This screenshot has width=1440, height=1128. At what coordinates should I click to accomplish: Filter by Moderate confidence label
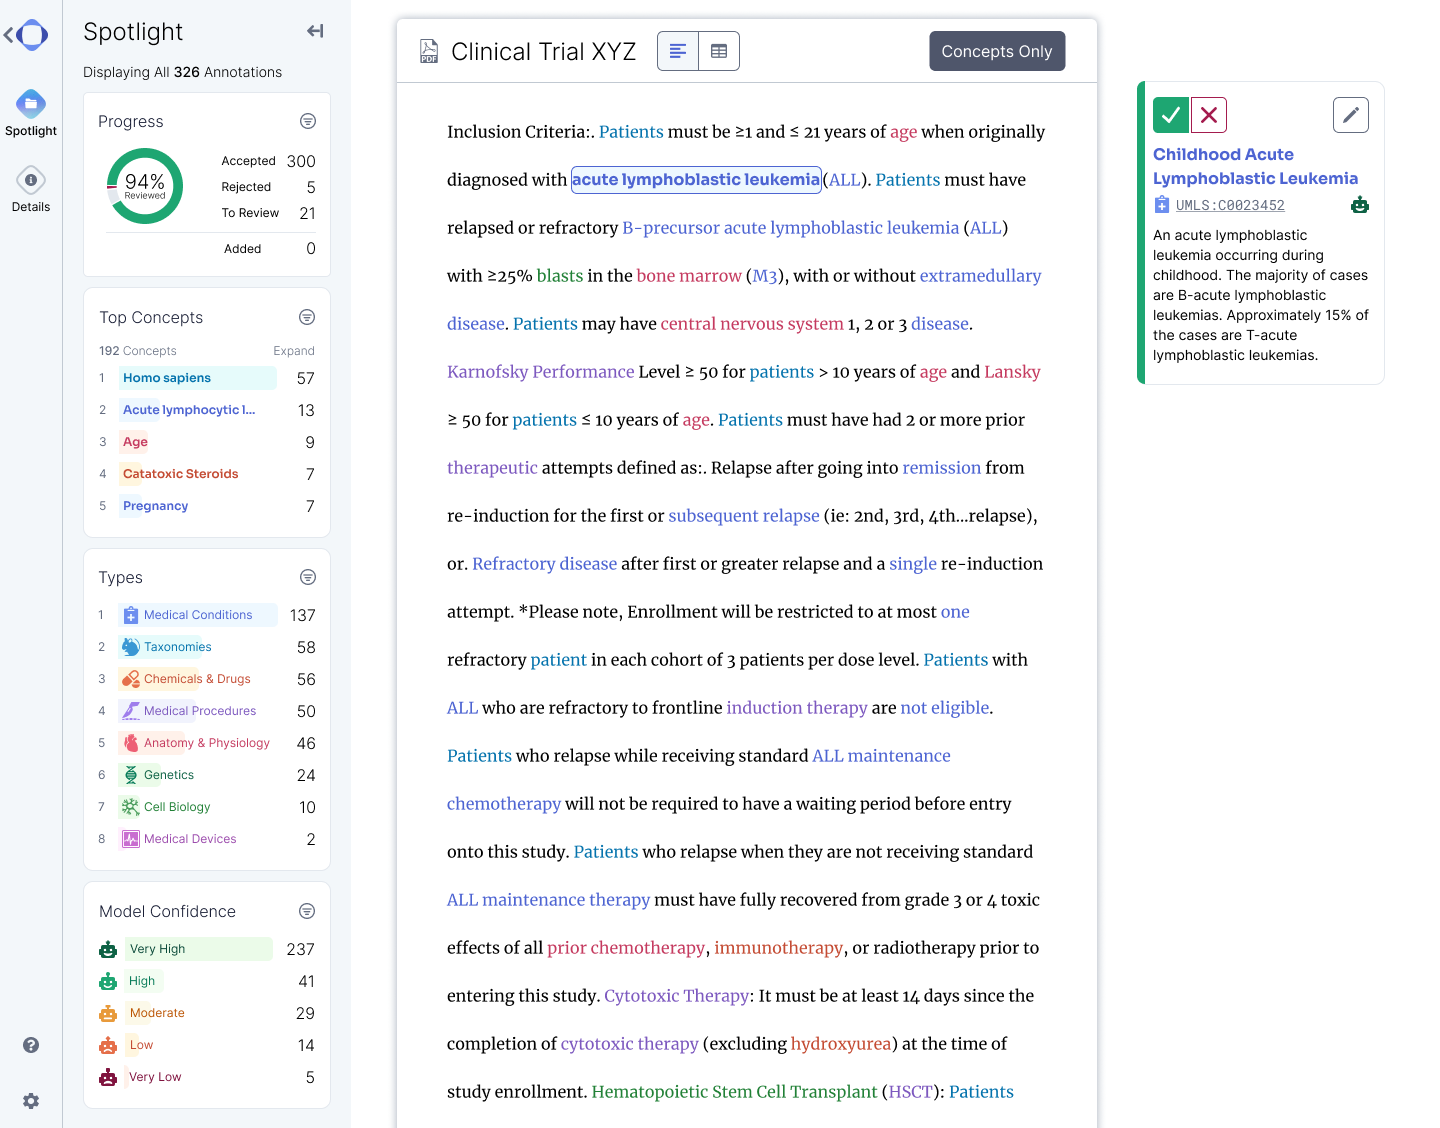(157, 1013)
